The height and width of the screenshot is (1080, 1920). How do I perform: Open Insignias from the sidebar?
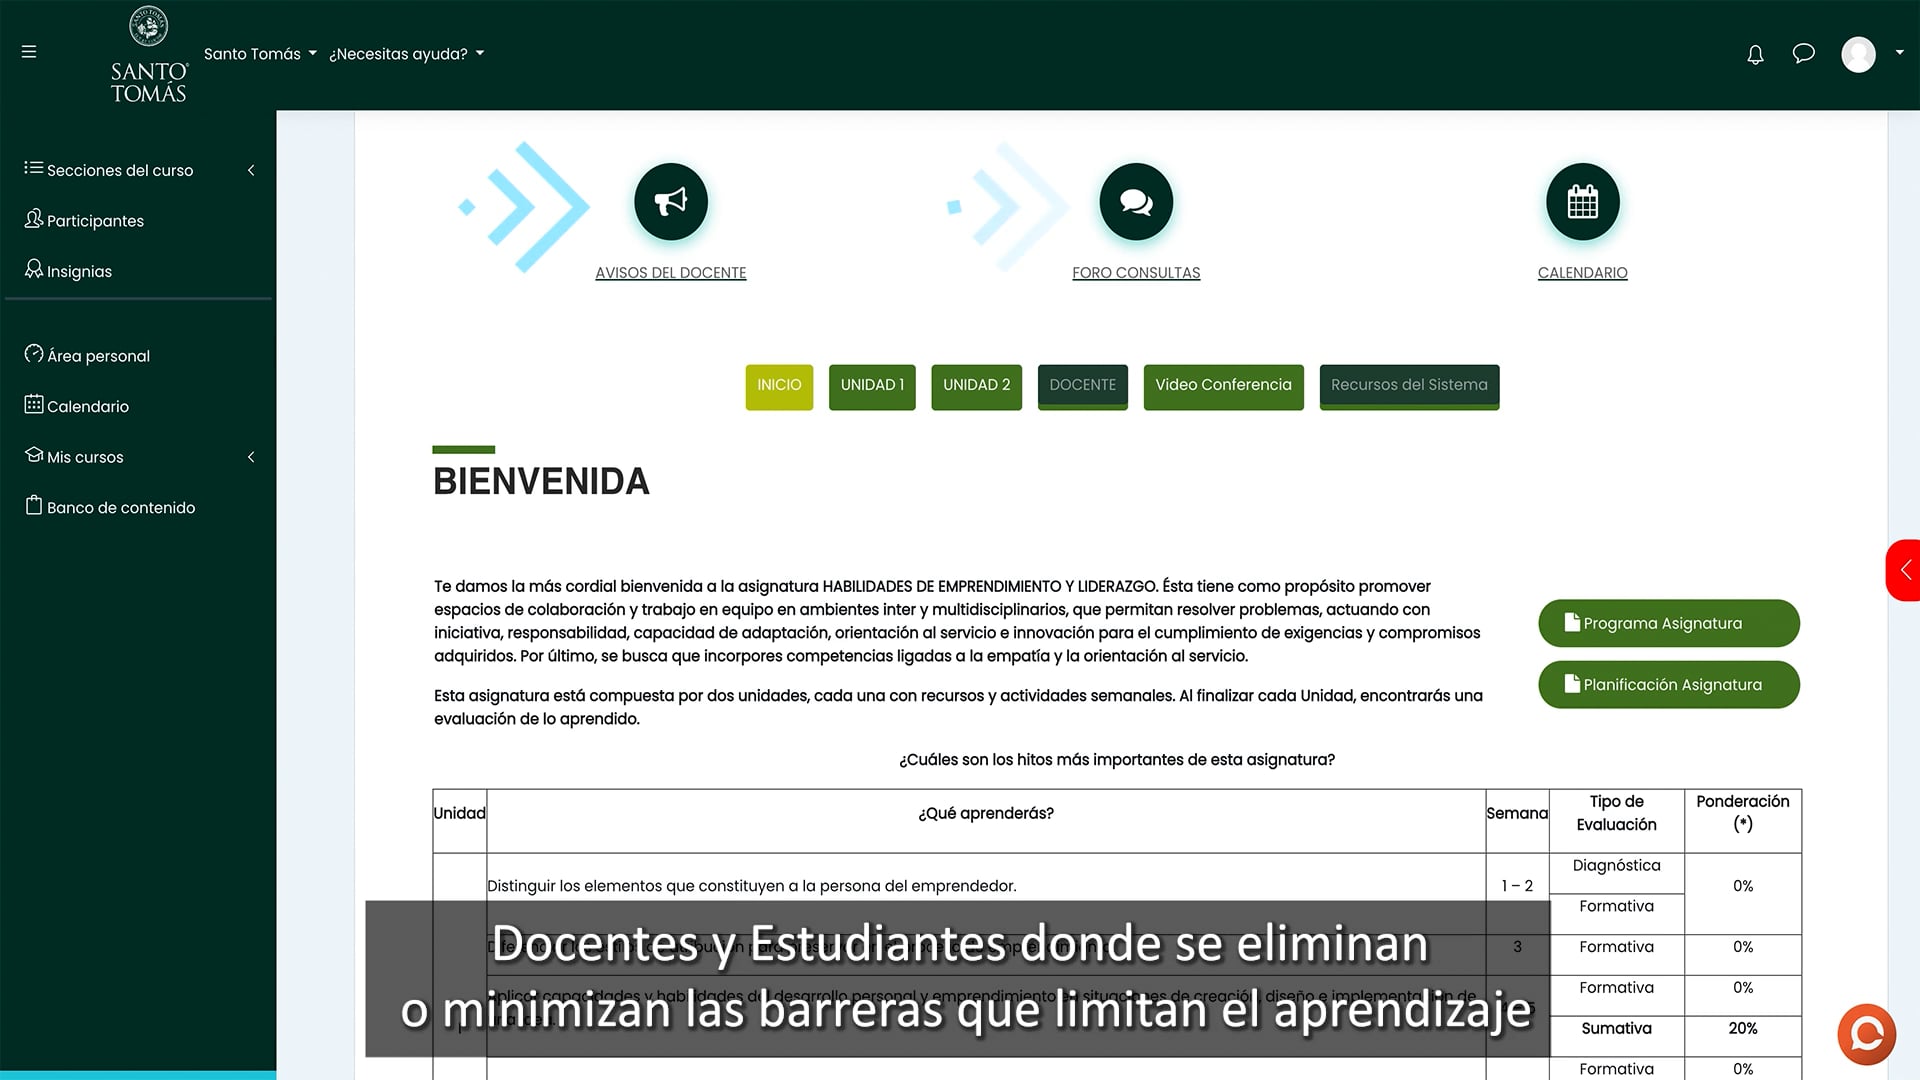(x=78, y=270)
